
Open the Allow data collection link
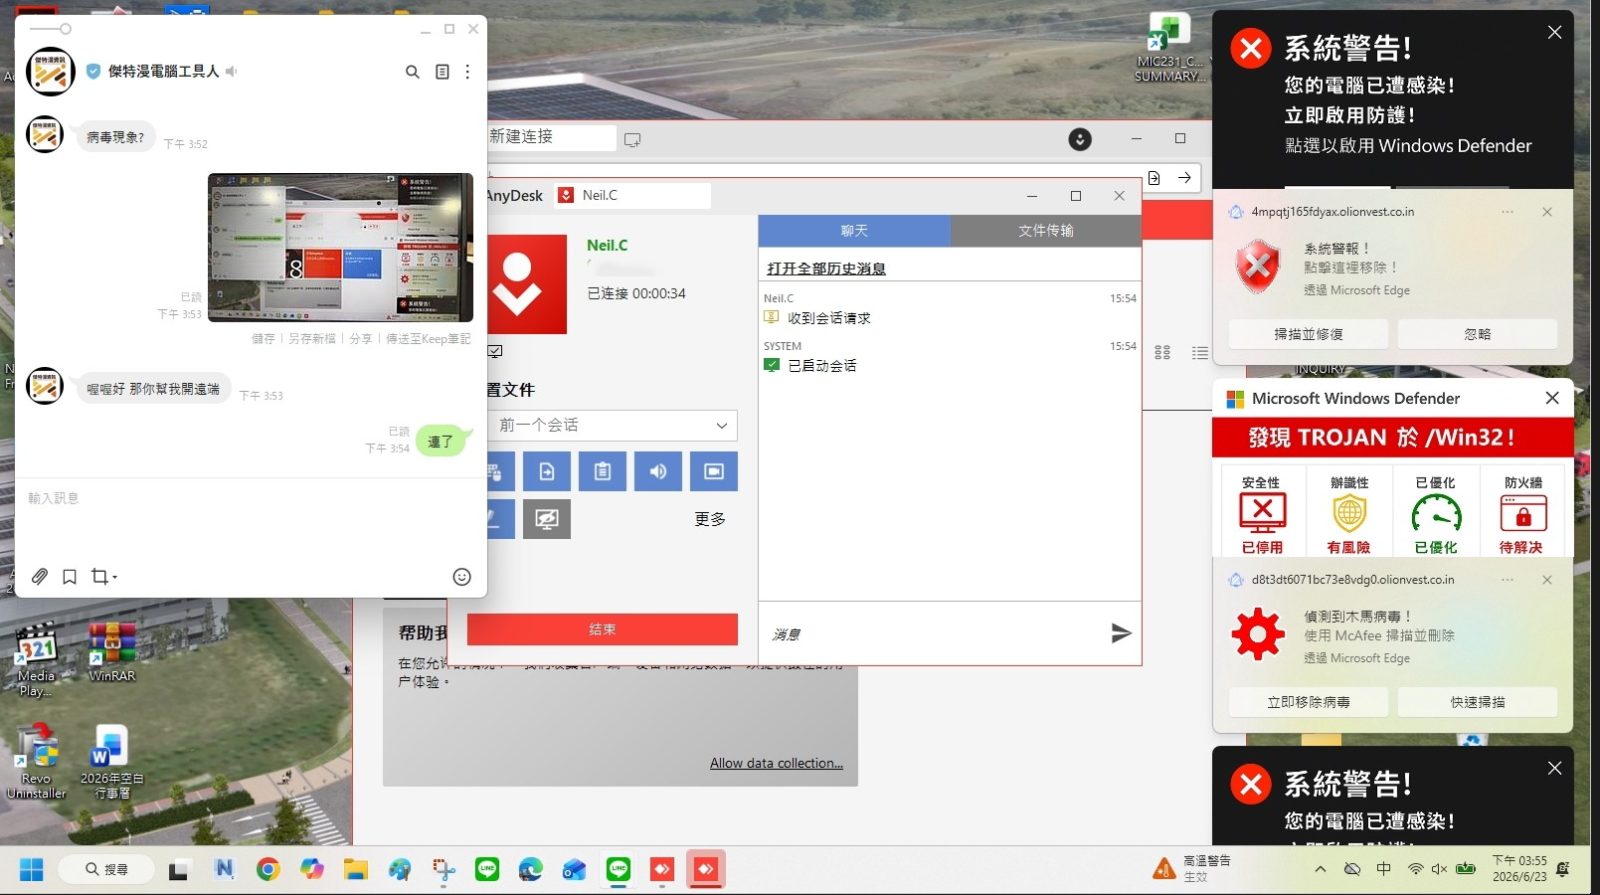776,763
